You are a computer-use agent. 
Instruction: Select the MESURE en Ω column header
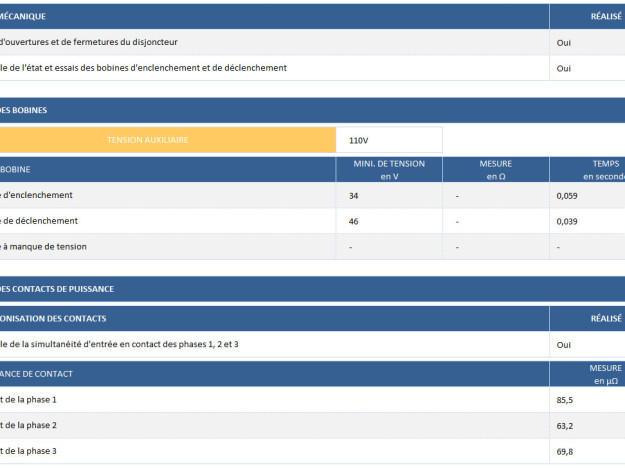point(495,169)
